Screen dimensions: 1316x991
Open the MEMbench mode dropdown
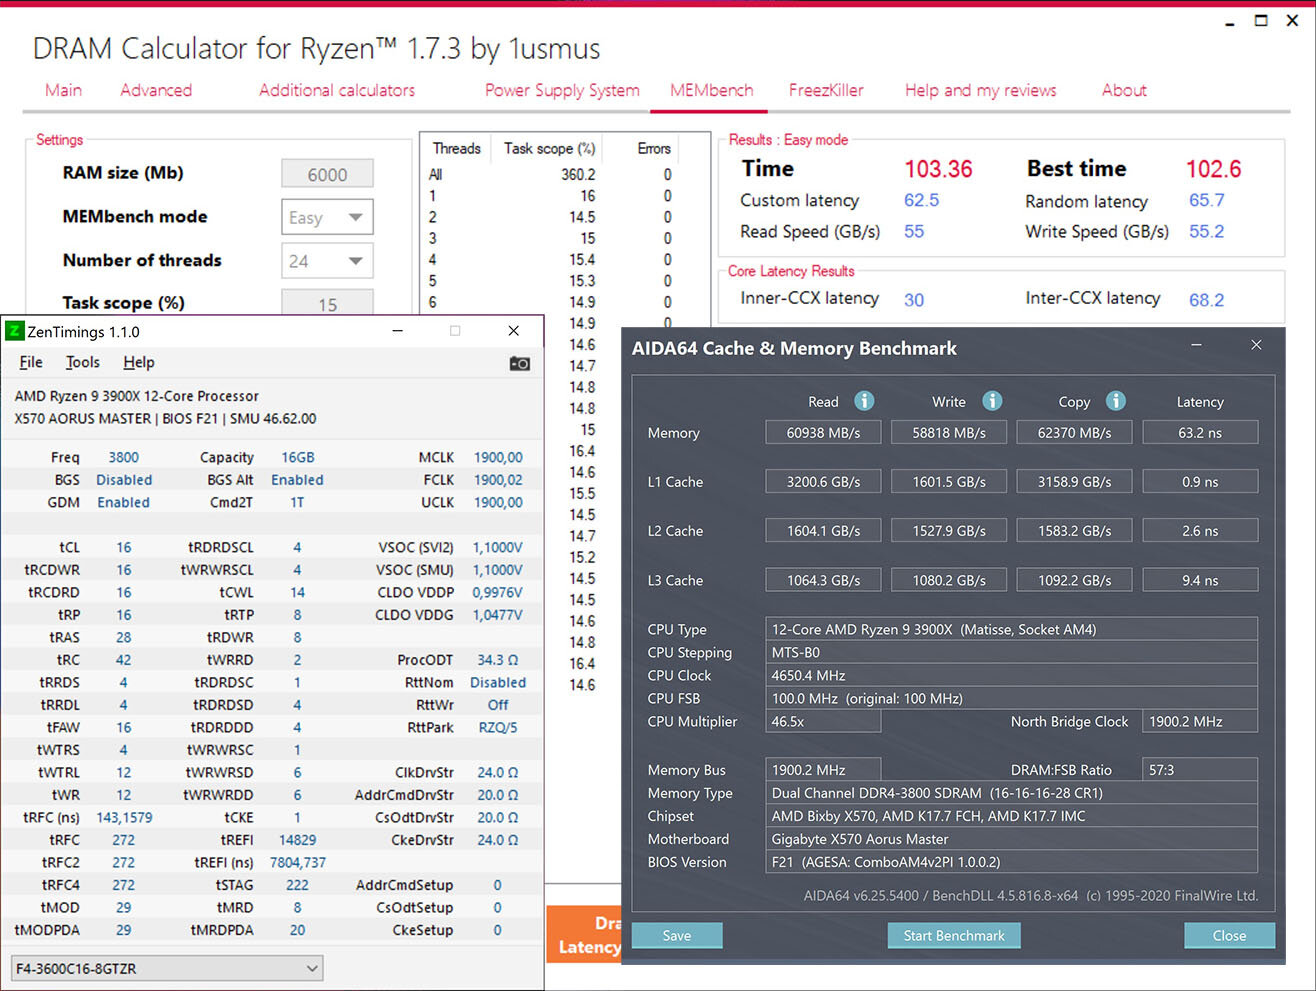point(327,217)
